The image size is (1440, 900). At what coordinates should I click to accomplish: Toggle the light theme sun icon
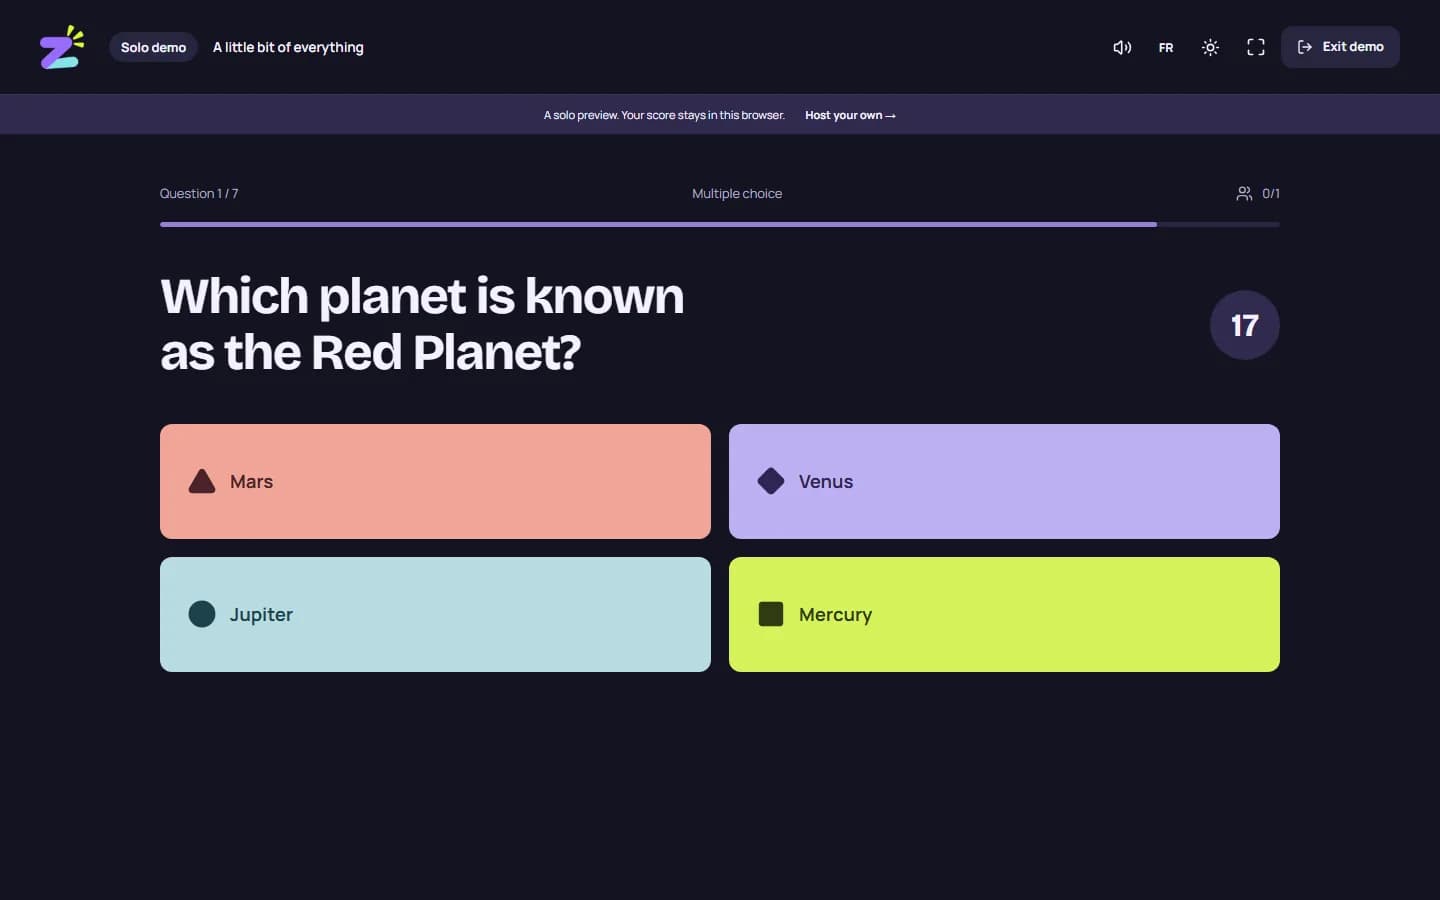click(x=1210, y=47)
